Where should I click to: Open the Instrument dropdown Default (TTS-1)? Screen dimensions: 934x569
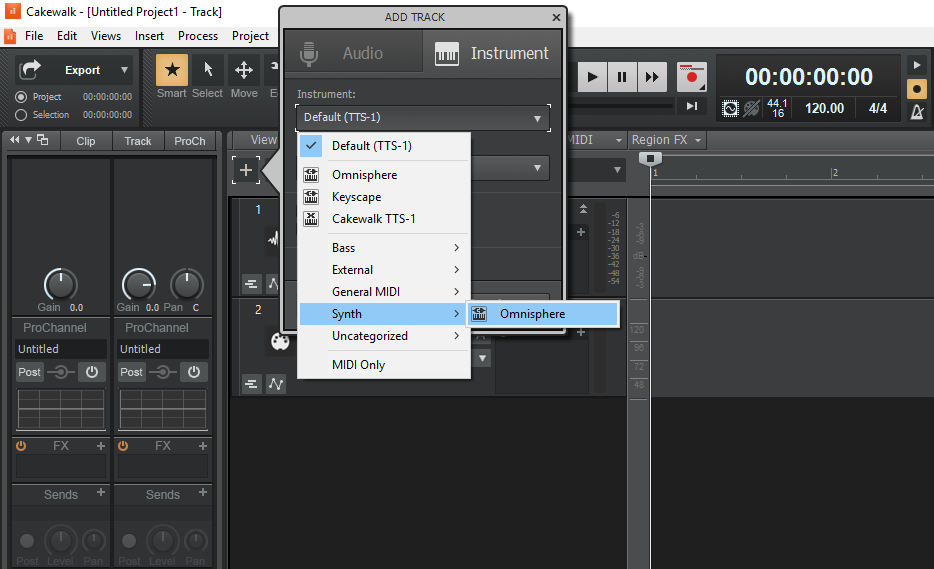[423, 117]
